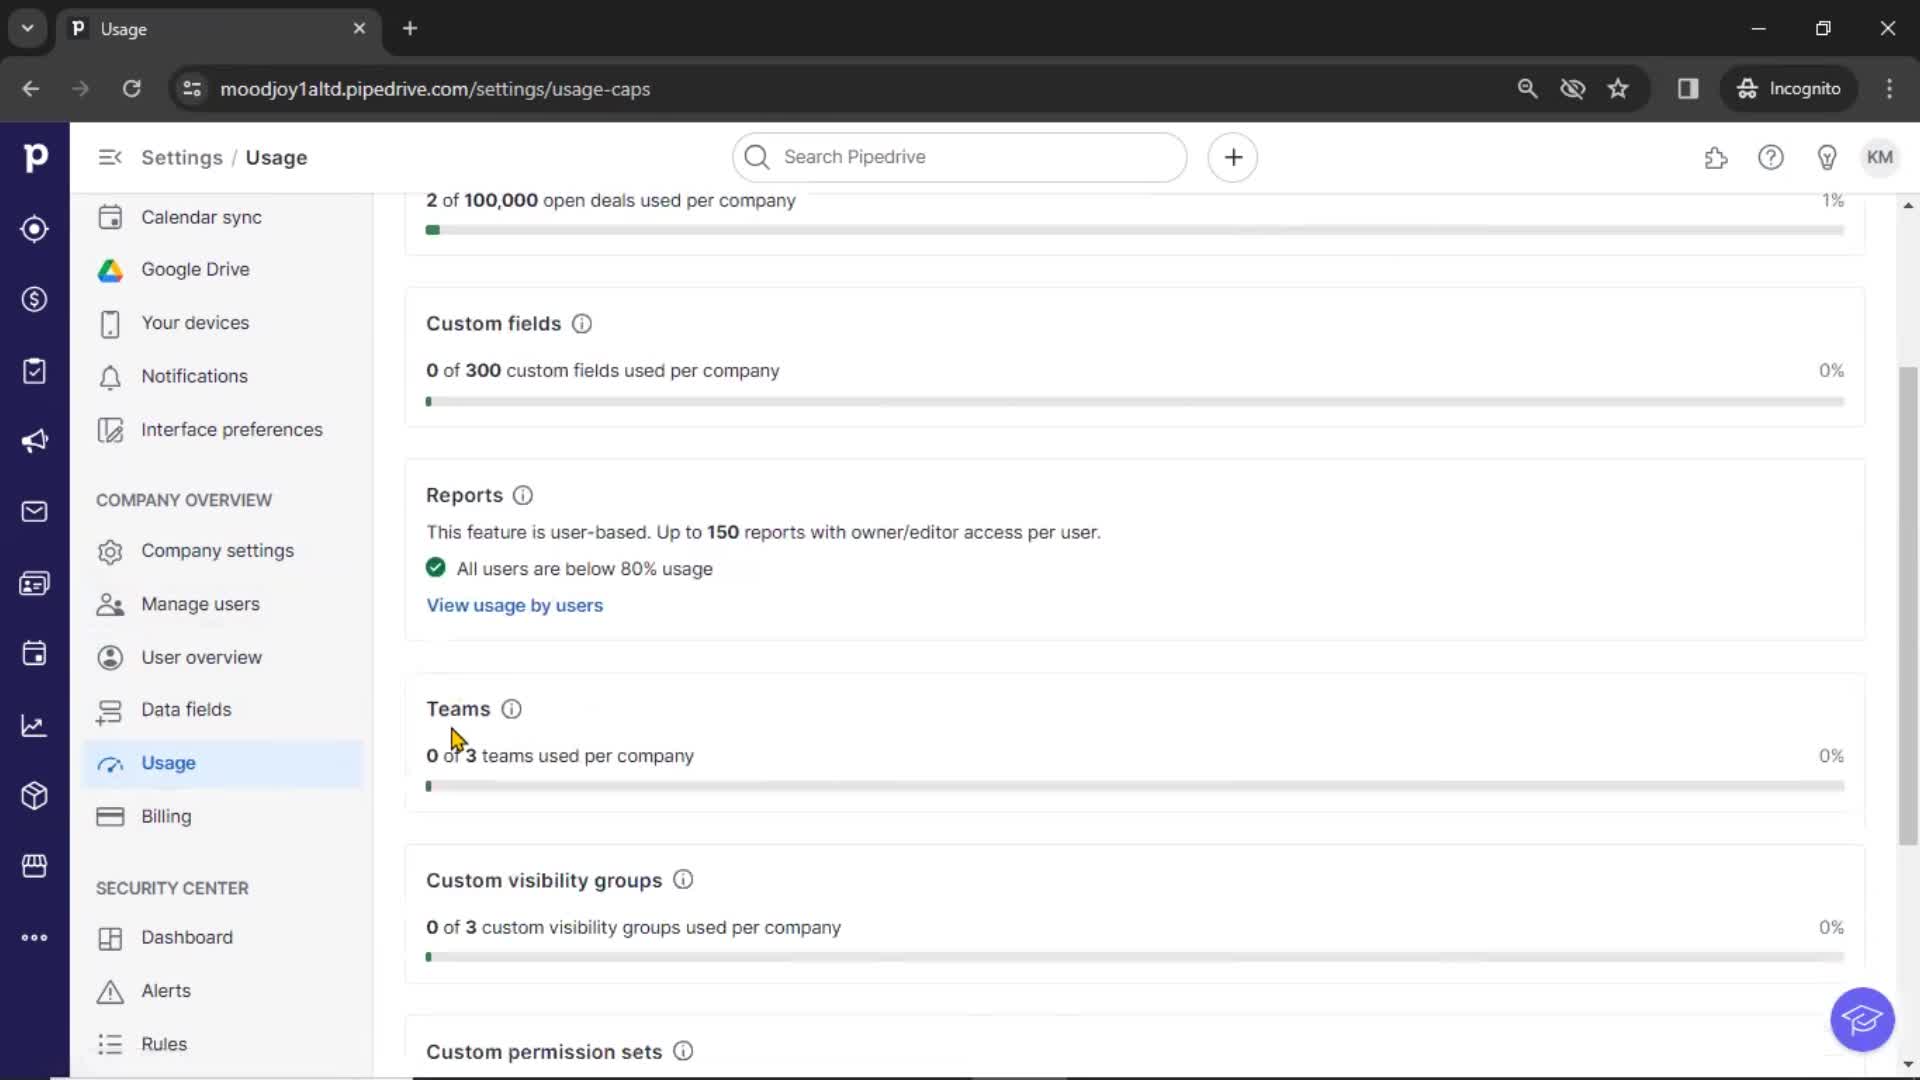Expand the Custom permission sets section
Image resolution: width=1920 pixels, height=1080 pixels.
(x=545, y=1051)
